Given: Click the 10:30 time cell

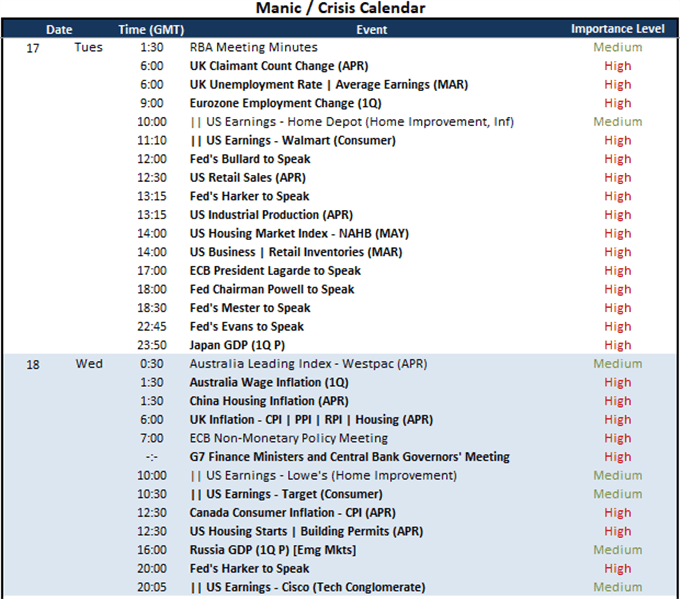Looking at the screenshot, I should click(152, 494).
